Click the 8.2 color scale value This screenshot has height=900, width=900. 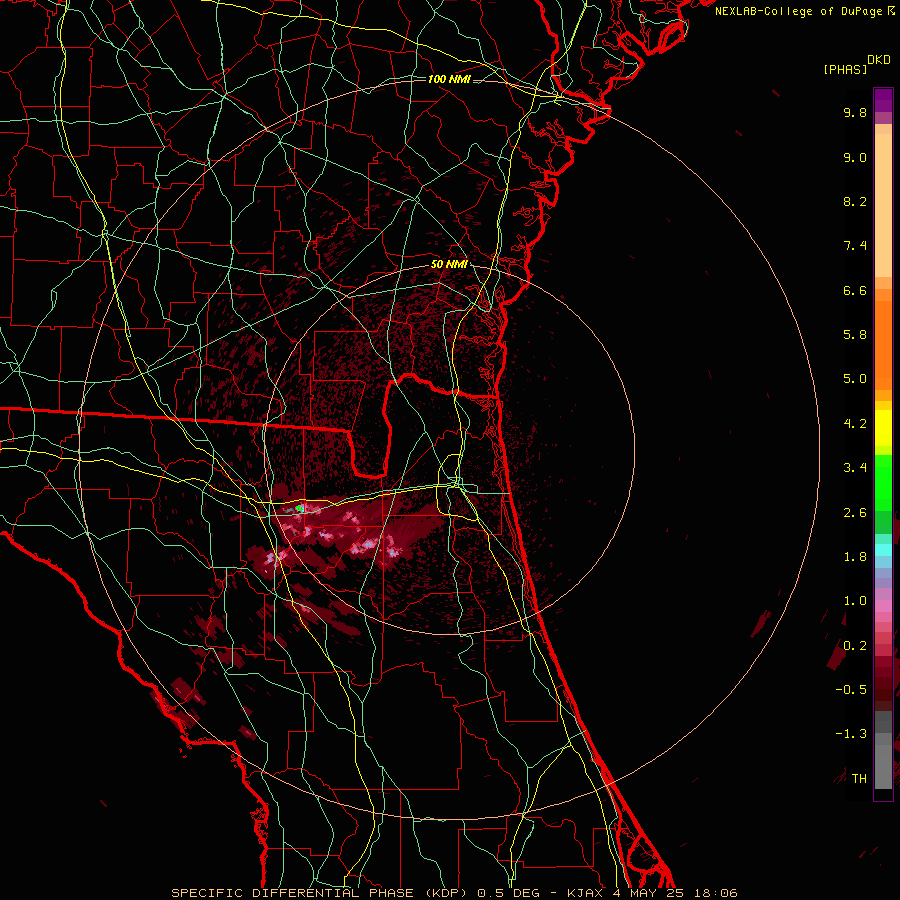(x=855, y=201)
